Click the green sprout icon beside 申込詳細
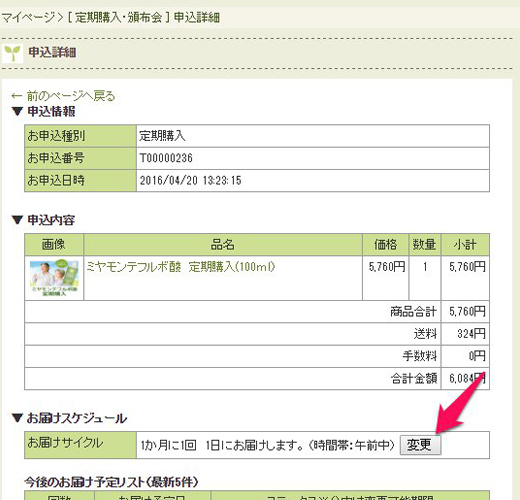This screenshot has width=520, height=500. (x=12, y=53)
